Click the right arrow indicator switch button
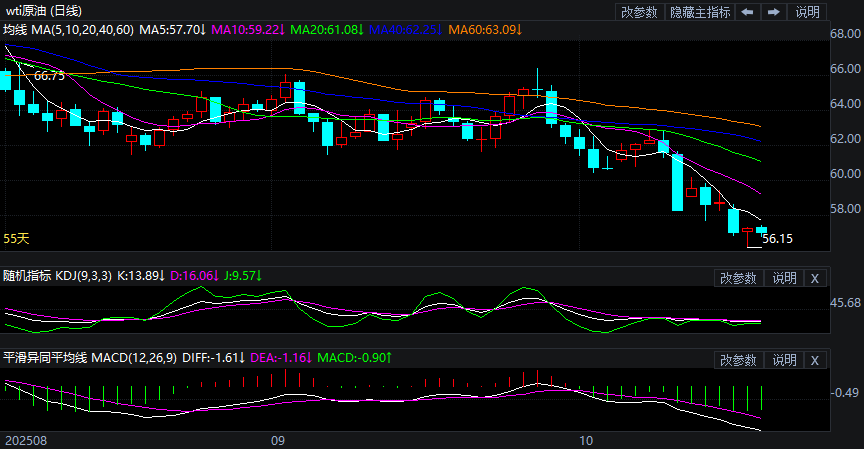Screen dimensions: 864x449 pyautogui.click(x=774, y=12)
